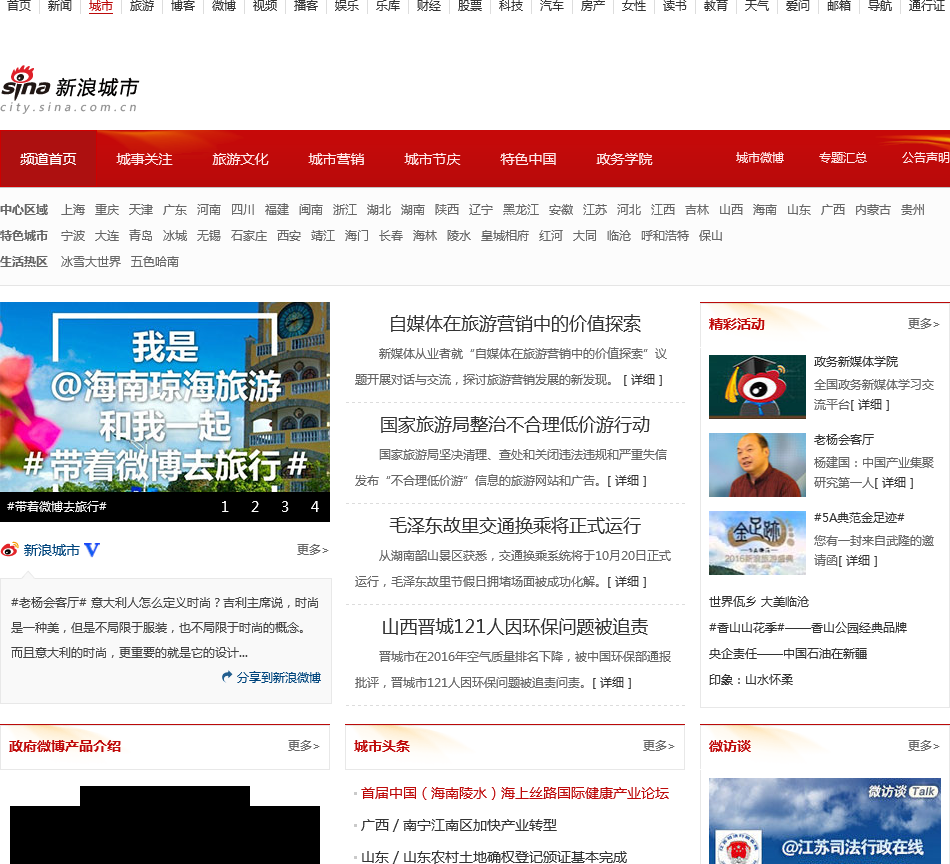Viewport: 950px width, 864px height.
Task: Expand 更多 in 城市头条 panel
Action: click(x=659, y=745)
